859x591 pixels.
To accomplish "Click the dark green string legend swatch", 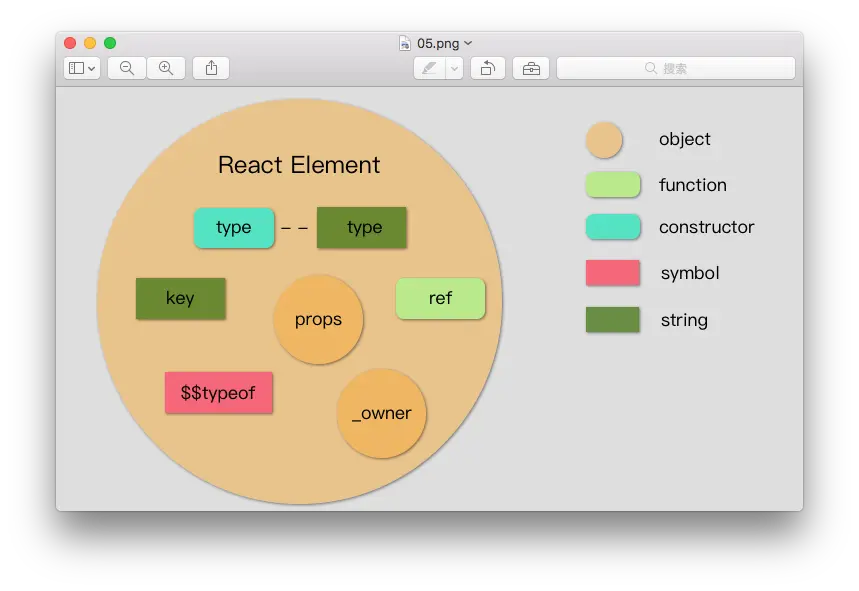I will tap(613, 319).
